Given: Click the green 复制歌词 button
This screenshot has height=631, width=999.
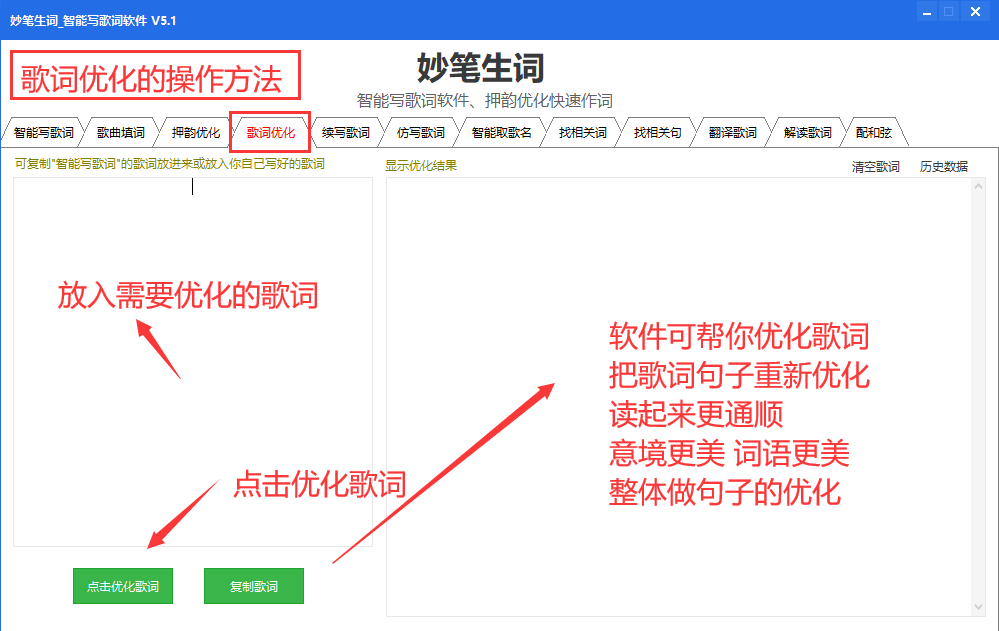Looking at the screenshot, I should pos(254,586).
